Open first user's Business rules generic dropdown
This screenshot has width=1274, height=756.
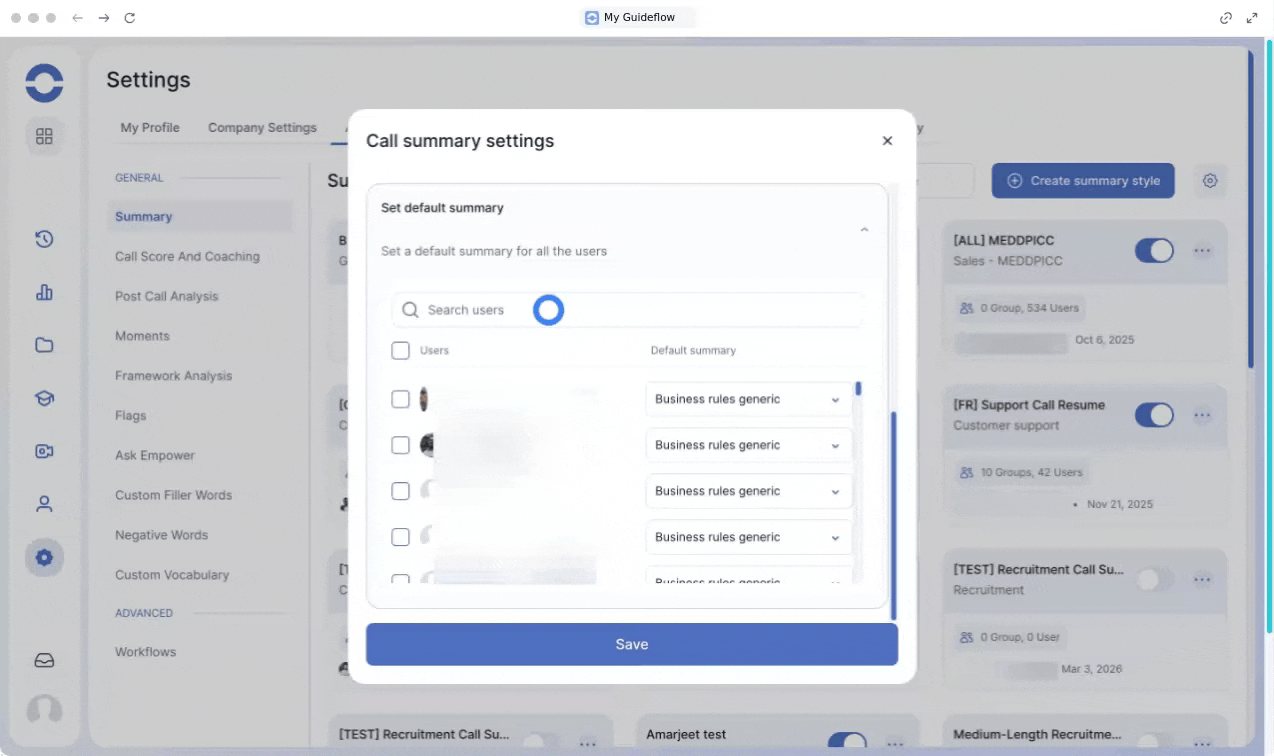pyautogui.click(x=748, y=399)
